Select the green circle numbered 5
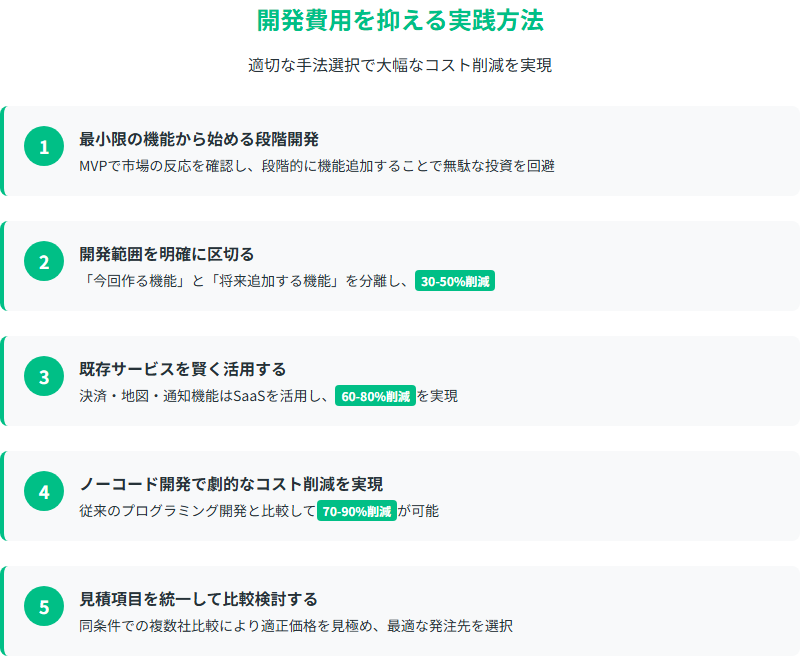 click(x=44, y=606)
